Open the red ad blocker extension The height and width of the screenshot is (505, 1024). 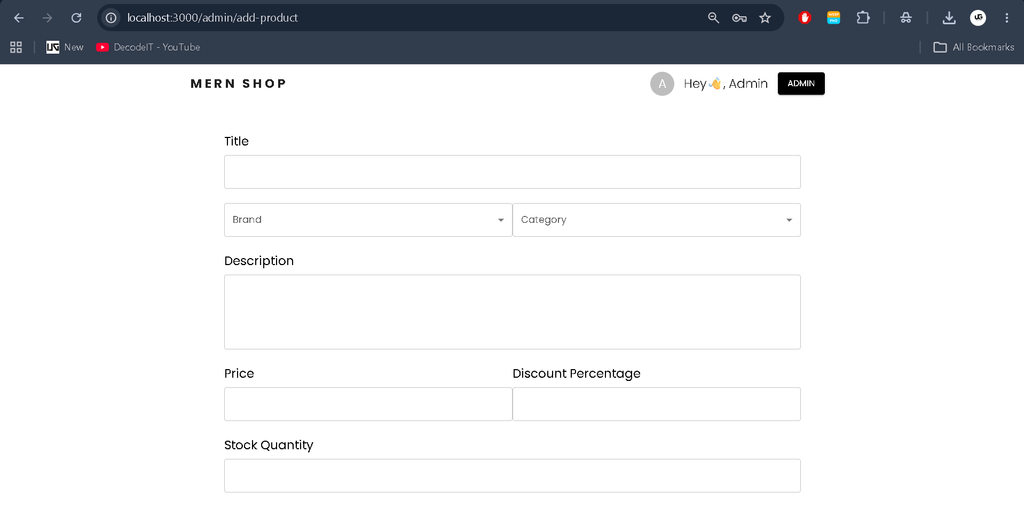[805, 18]
